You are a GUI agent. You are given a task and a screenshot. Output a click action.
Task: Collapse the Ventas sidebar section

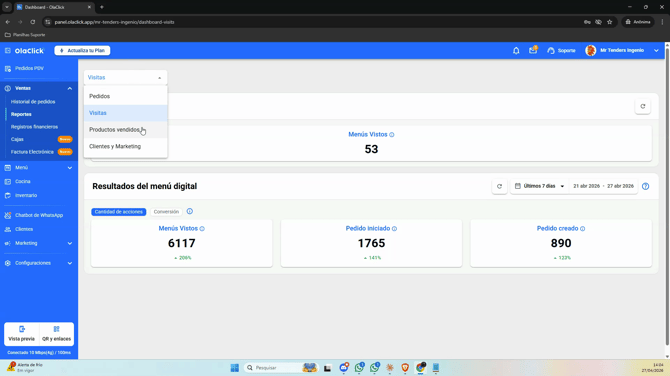pos(70,88)
